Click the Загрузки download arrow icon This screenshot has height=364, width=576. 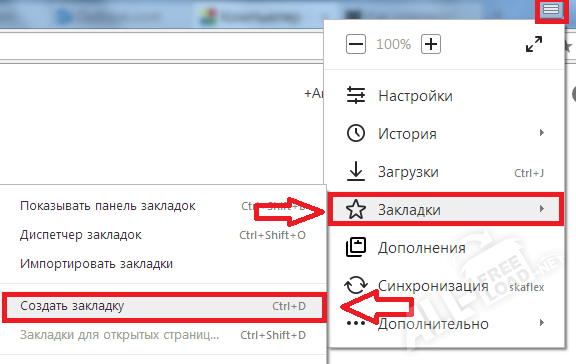click(x=356, y=171)
